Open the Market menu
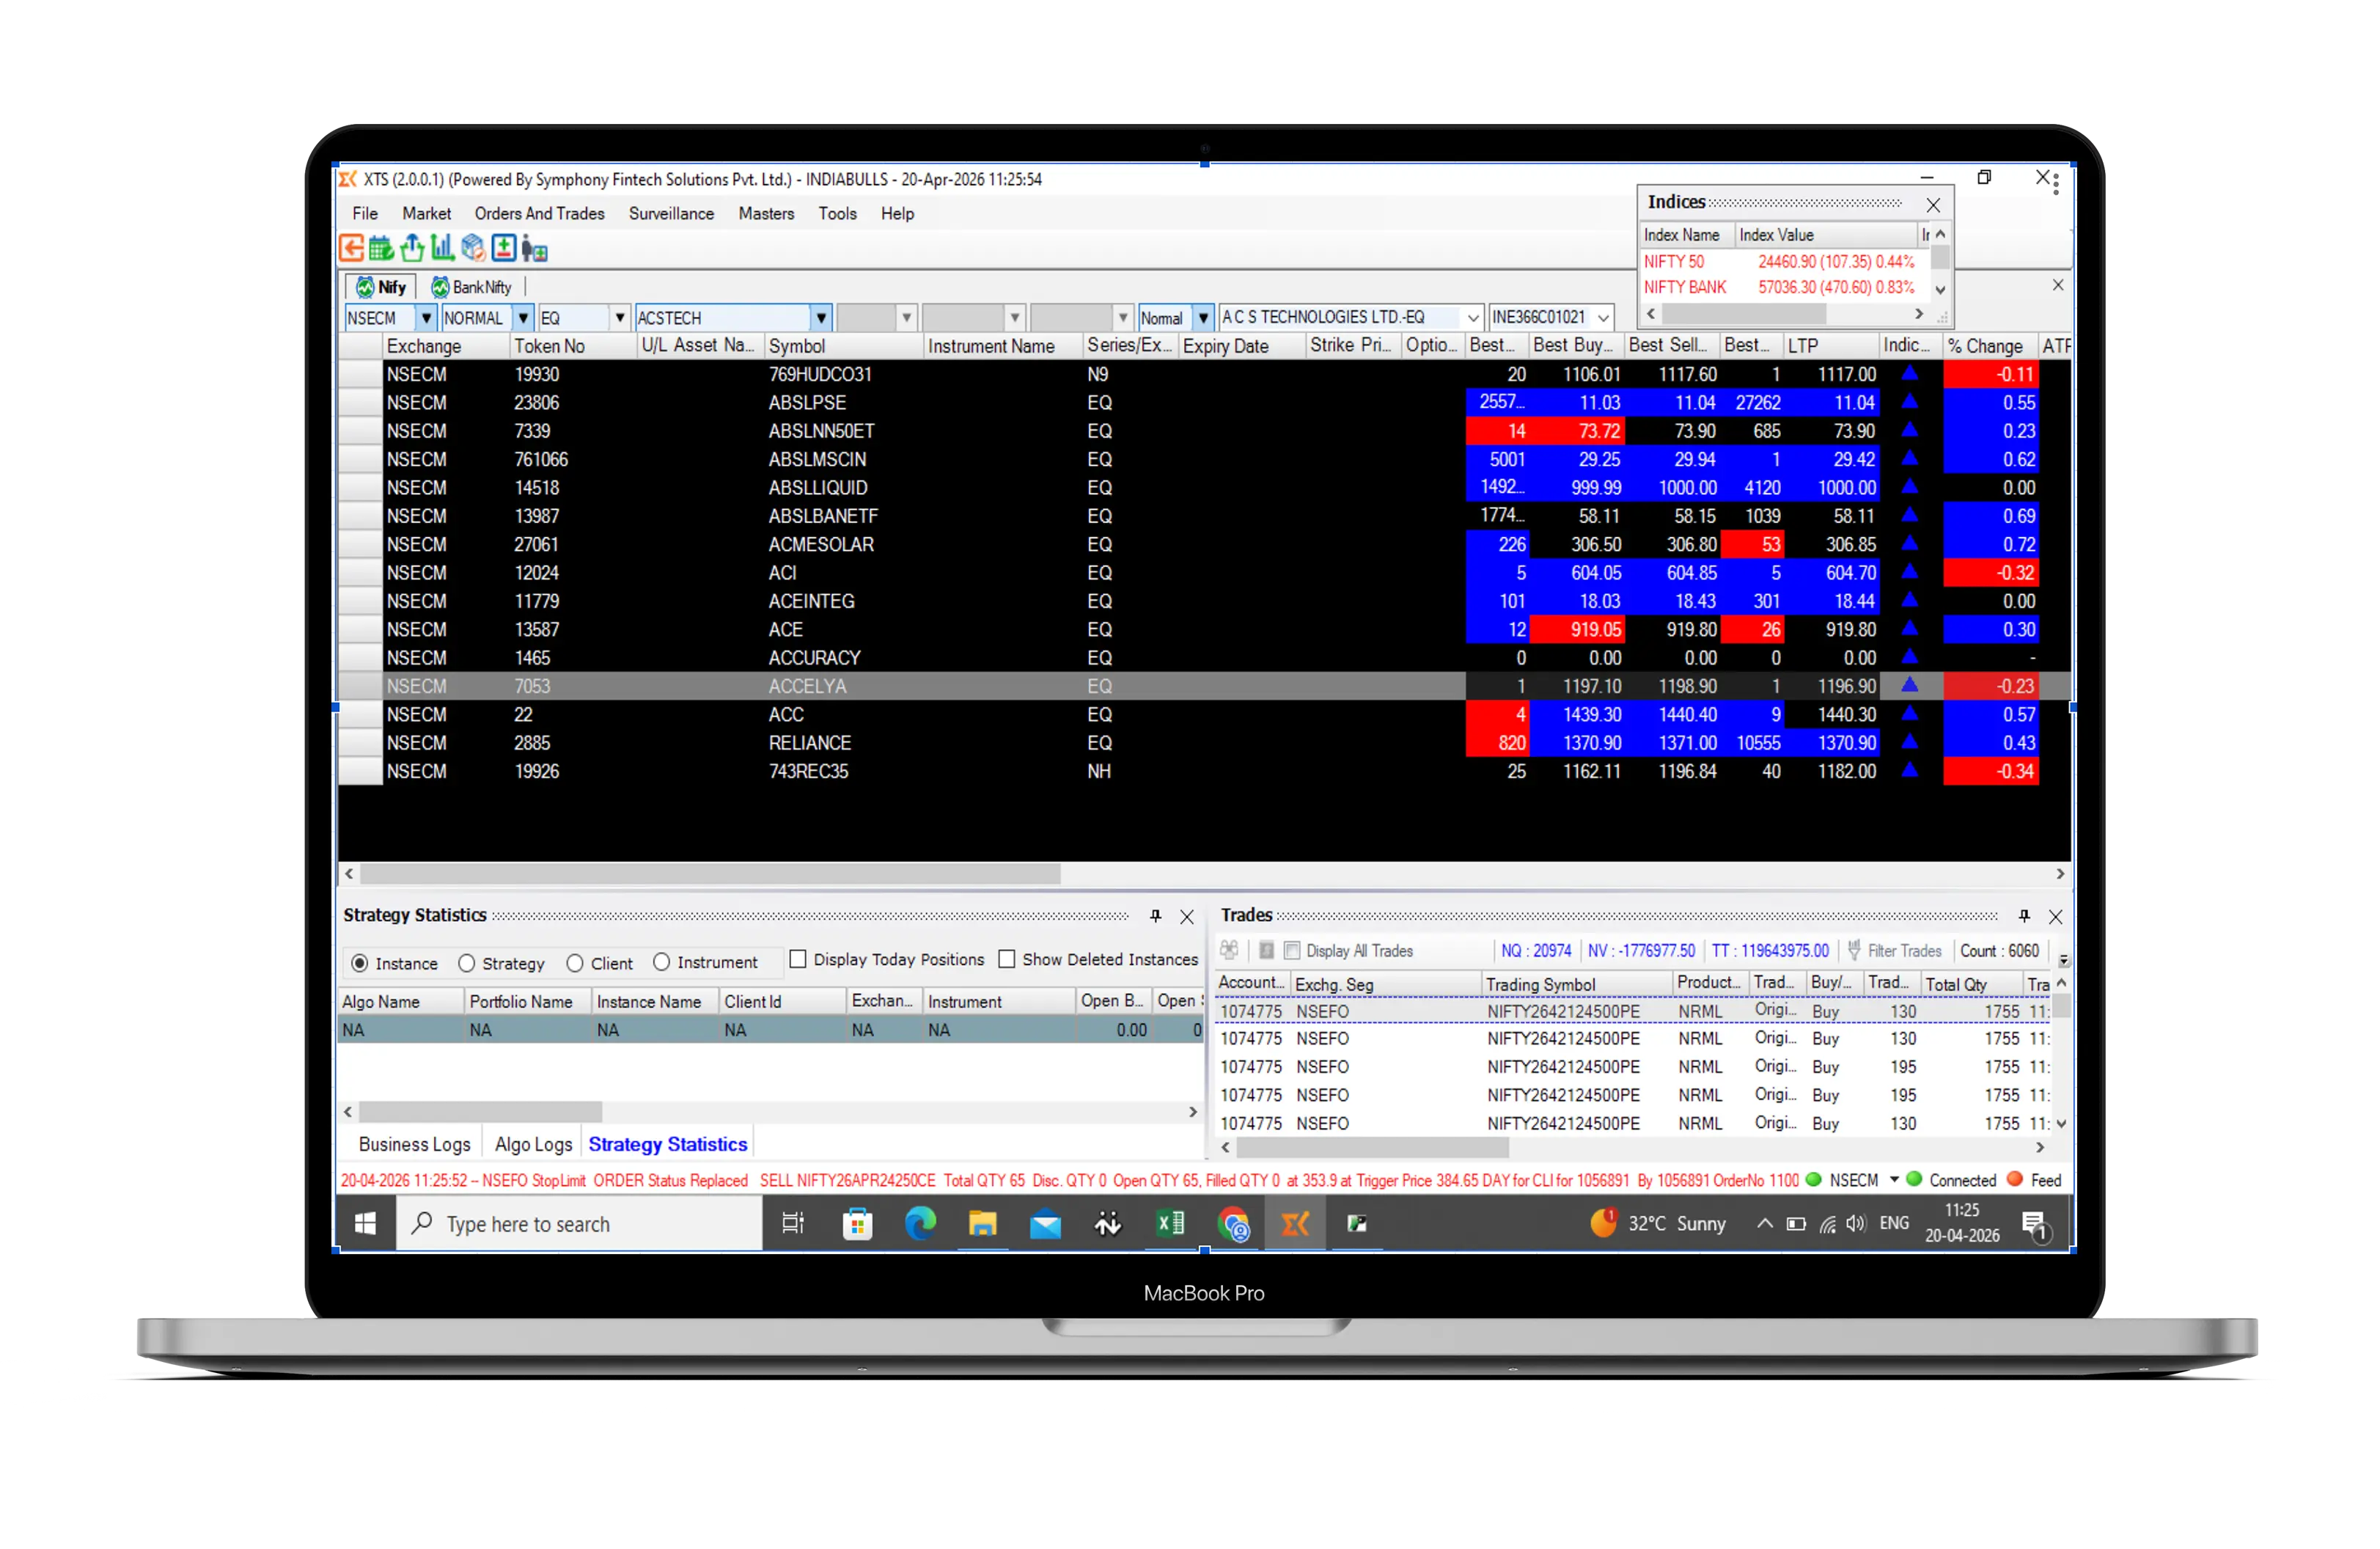The width and height of the screenshot is (2380, 1549). 426,213
